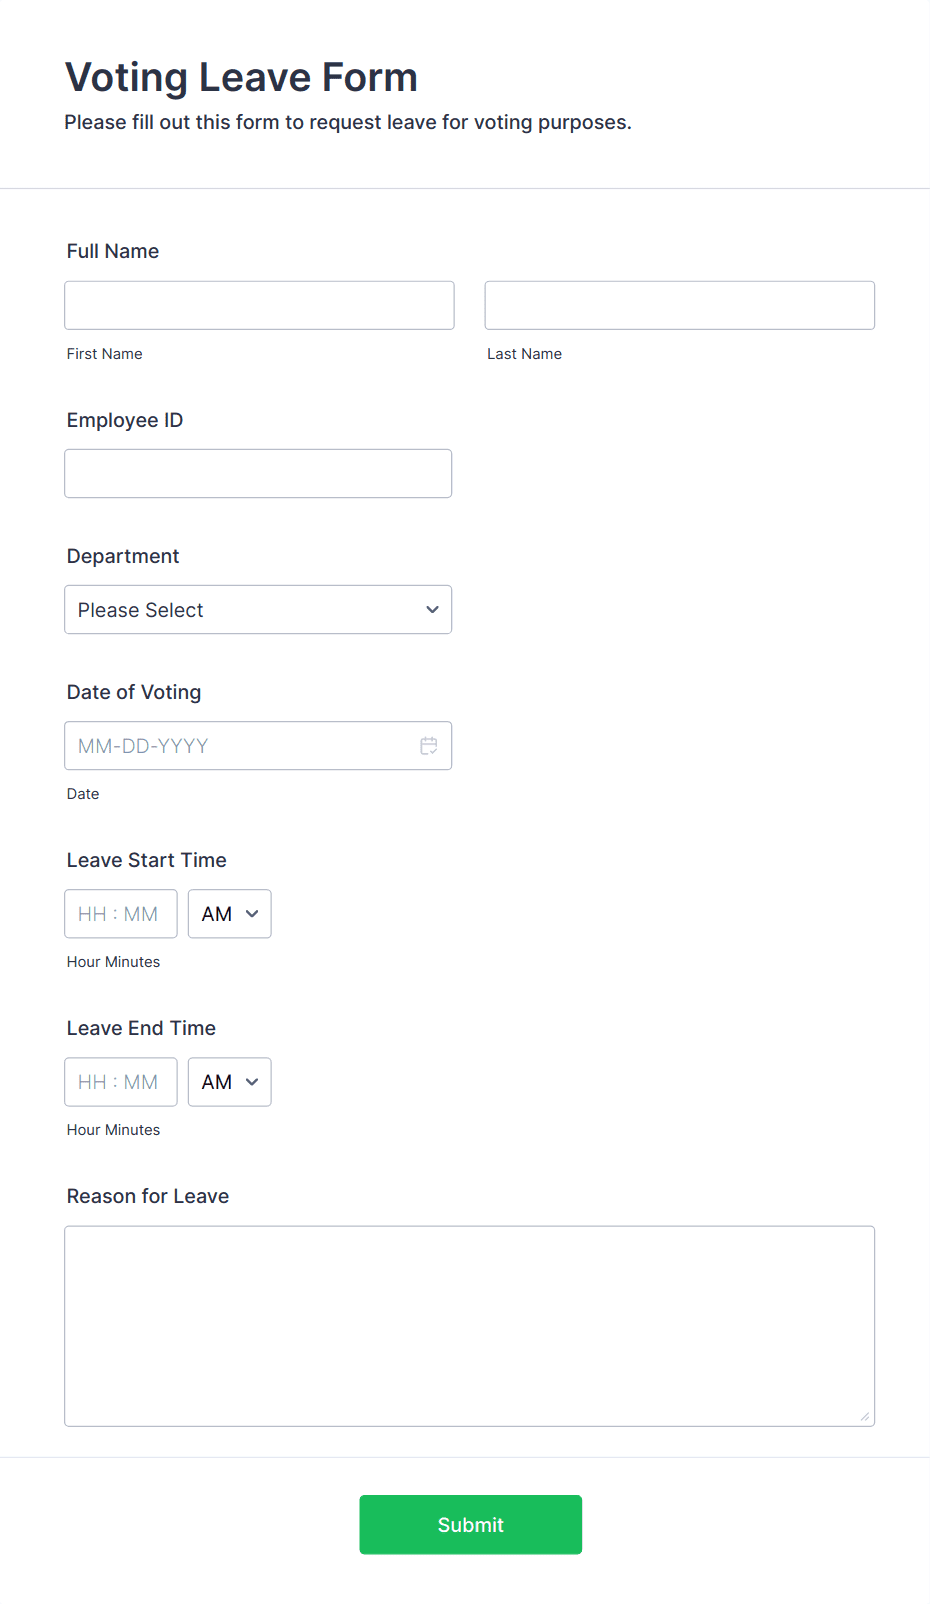
Task: Click inside the Reason for Leave textarea
Action: coord(470,1326)
